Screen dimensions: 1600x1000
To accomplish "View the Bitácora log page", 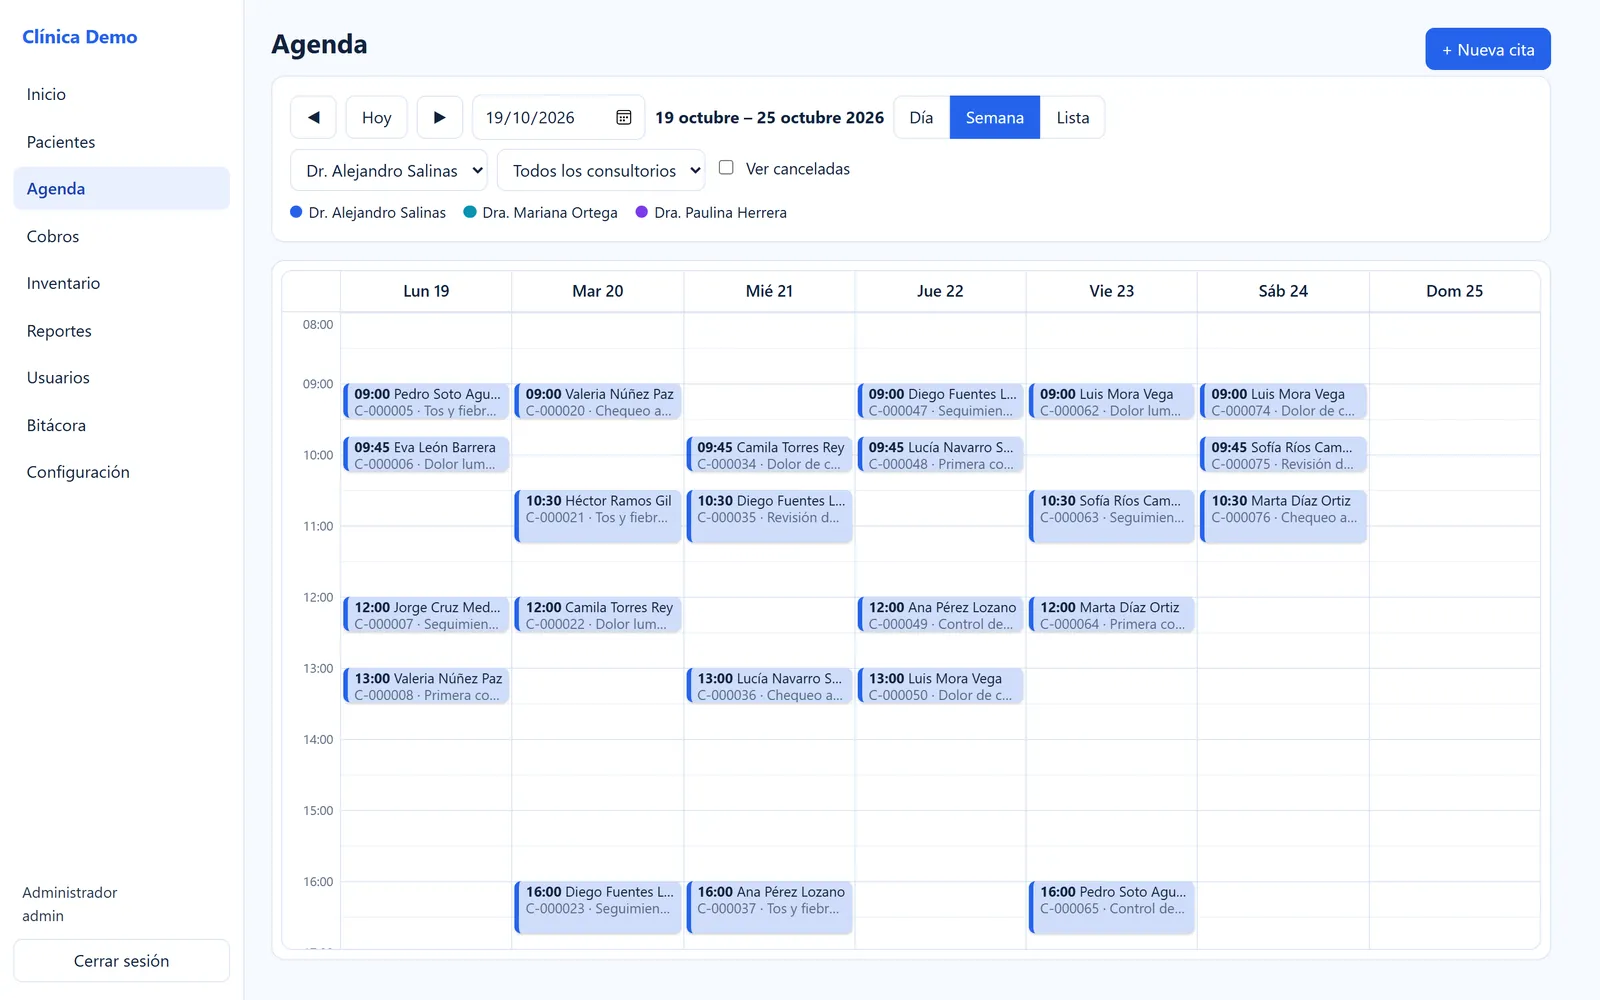I will 121,425.
